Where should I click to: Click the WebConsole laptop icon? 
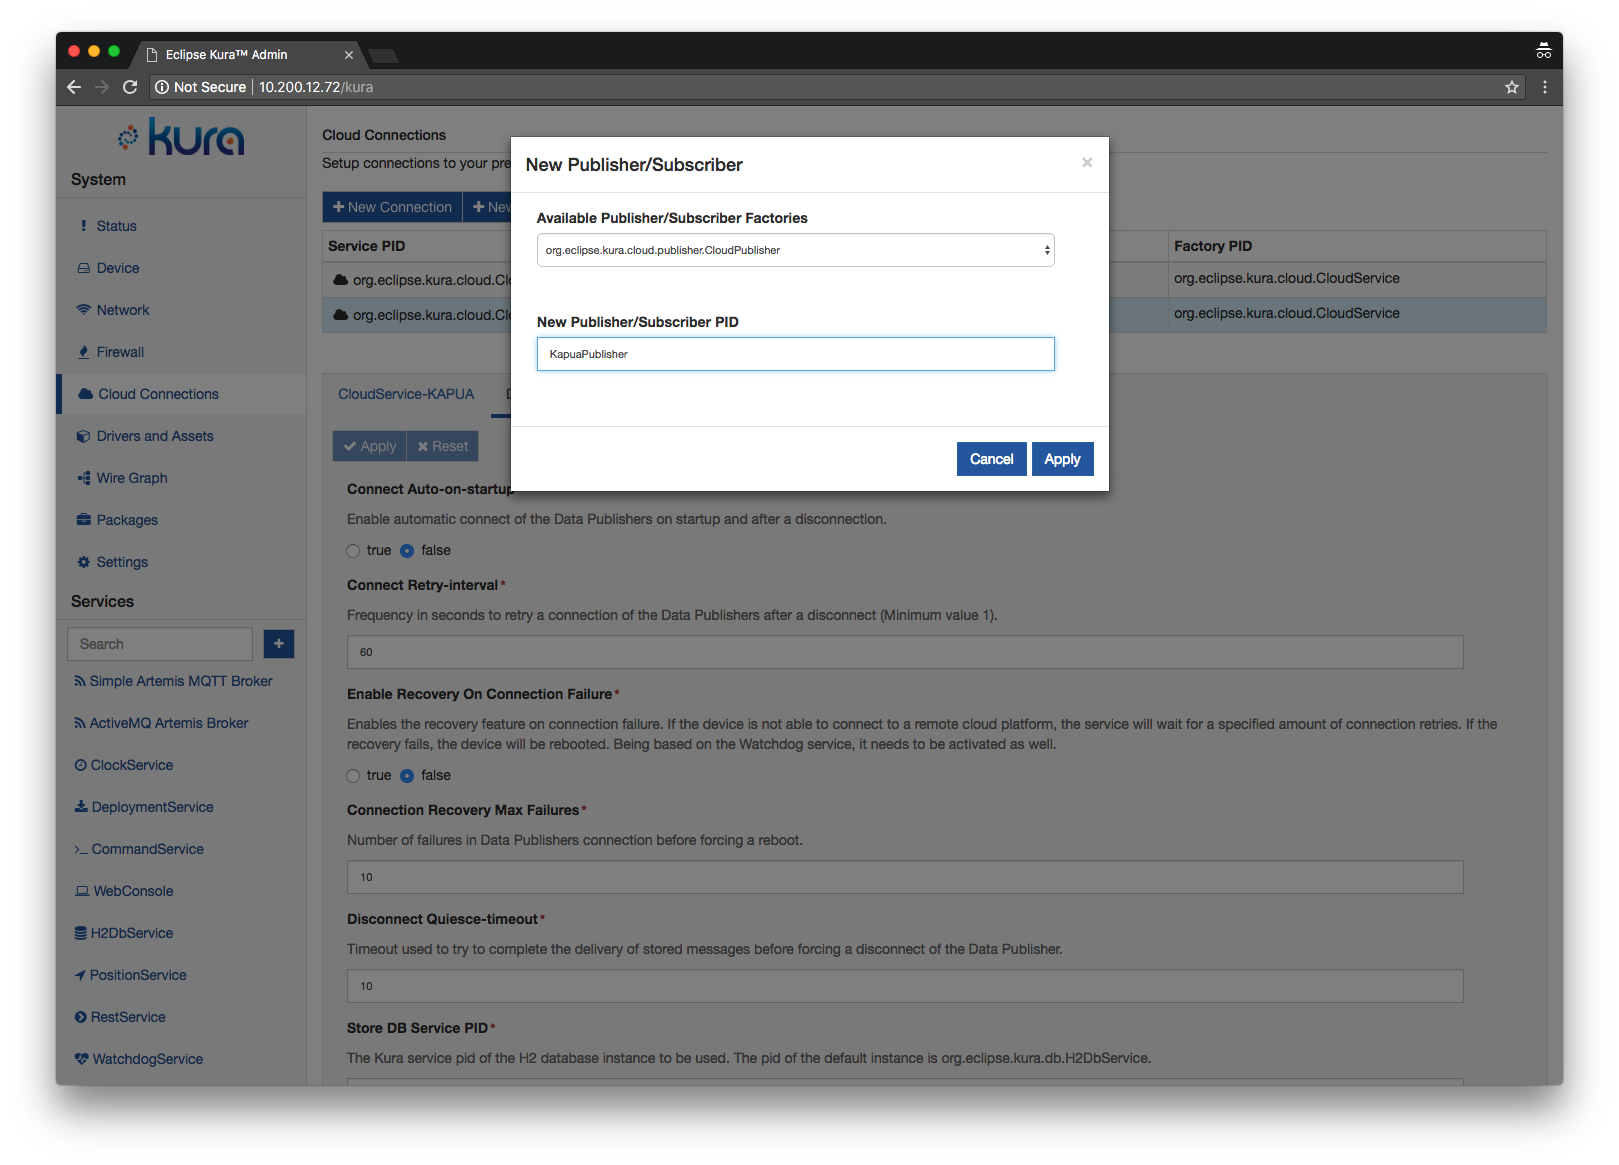82,891
